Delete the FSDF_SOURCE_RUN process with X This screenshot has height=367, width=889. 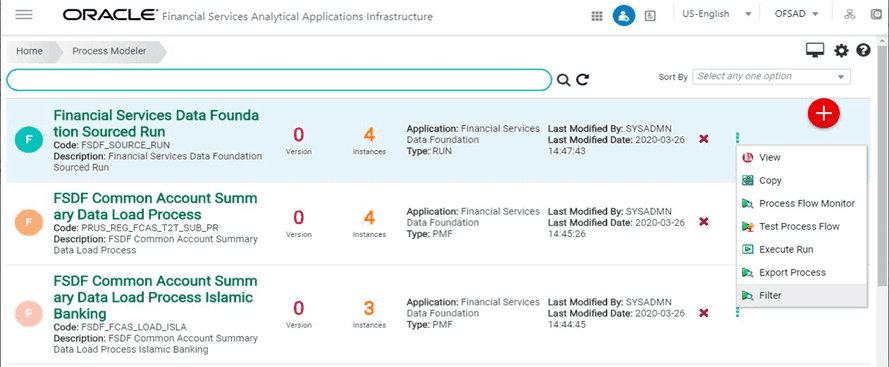704,139
